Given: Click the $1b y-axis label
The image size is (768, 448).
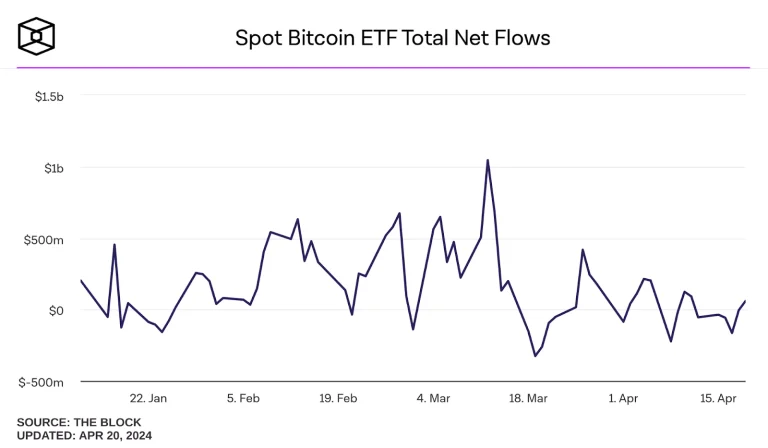Looking at the screenshot, I should [x=53, y=168].
